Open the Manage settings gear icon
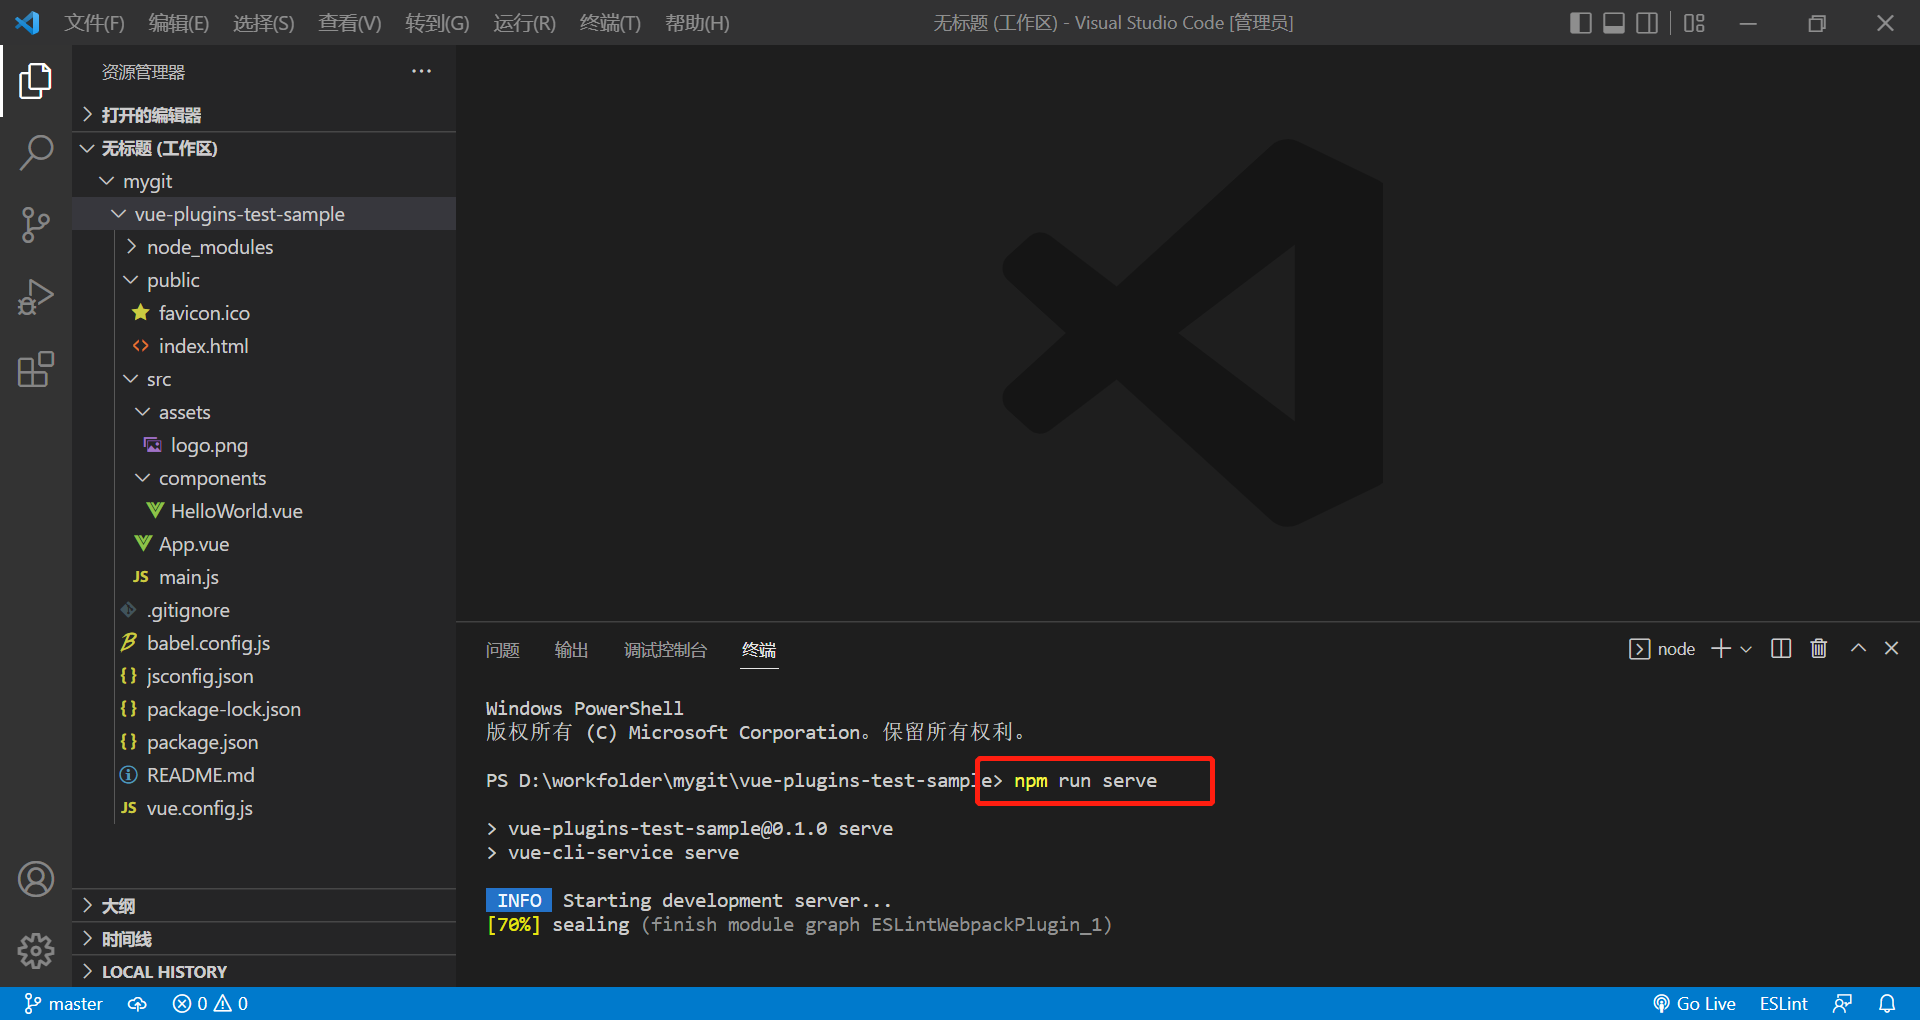 pyautogui.click(x=36, y=951)
